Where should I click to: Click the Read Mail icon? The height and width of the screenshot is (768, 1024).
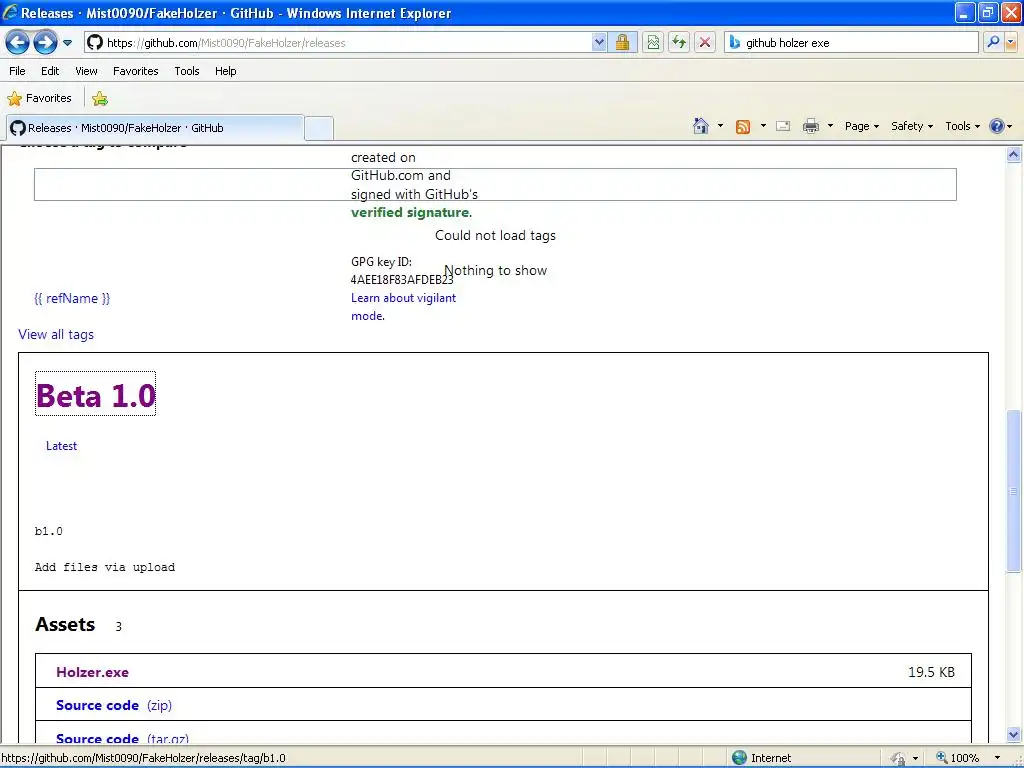[783, 126]
